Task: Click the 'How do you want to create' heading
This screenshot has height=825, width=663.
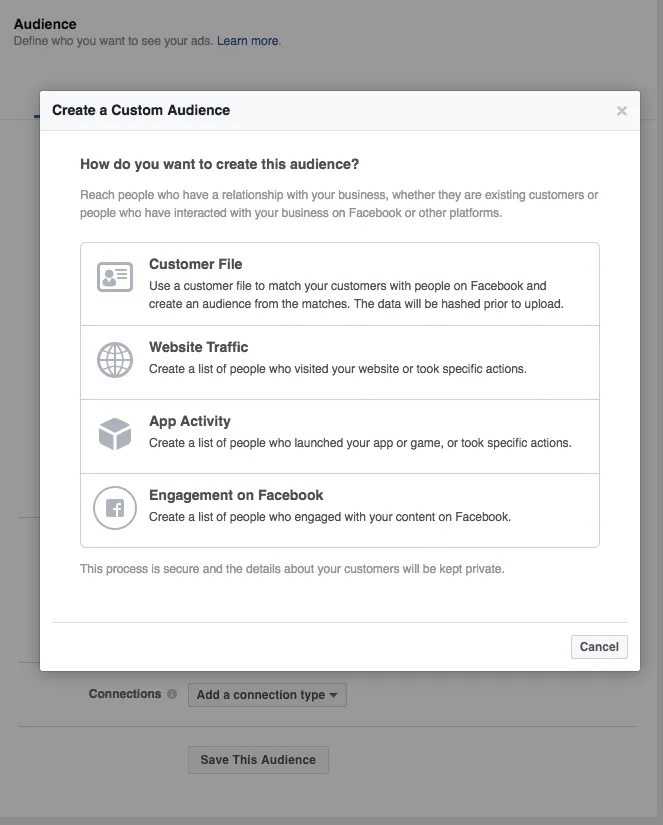Action: pyautogui.click(x=220, y=164)
